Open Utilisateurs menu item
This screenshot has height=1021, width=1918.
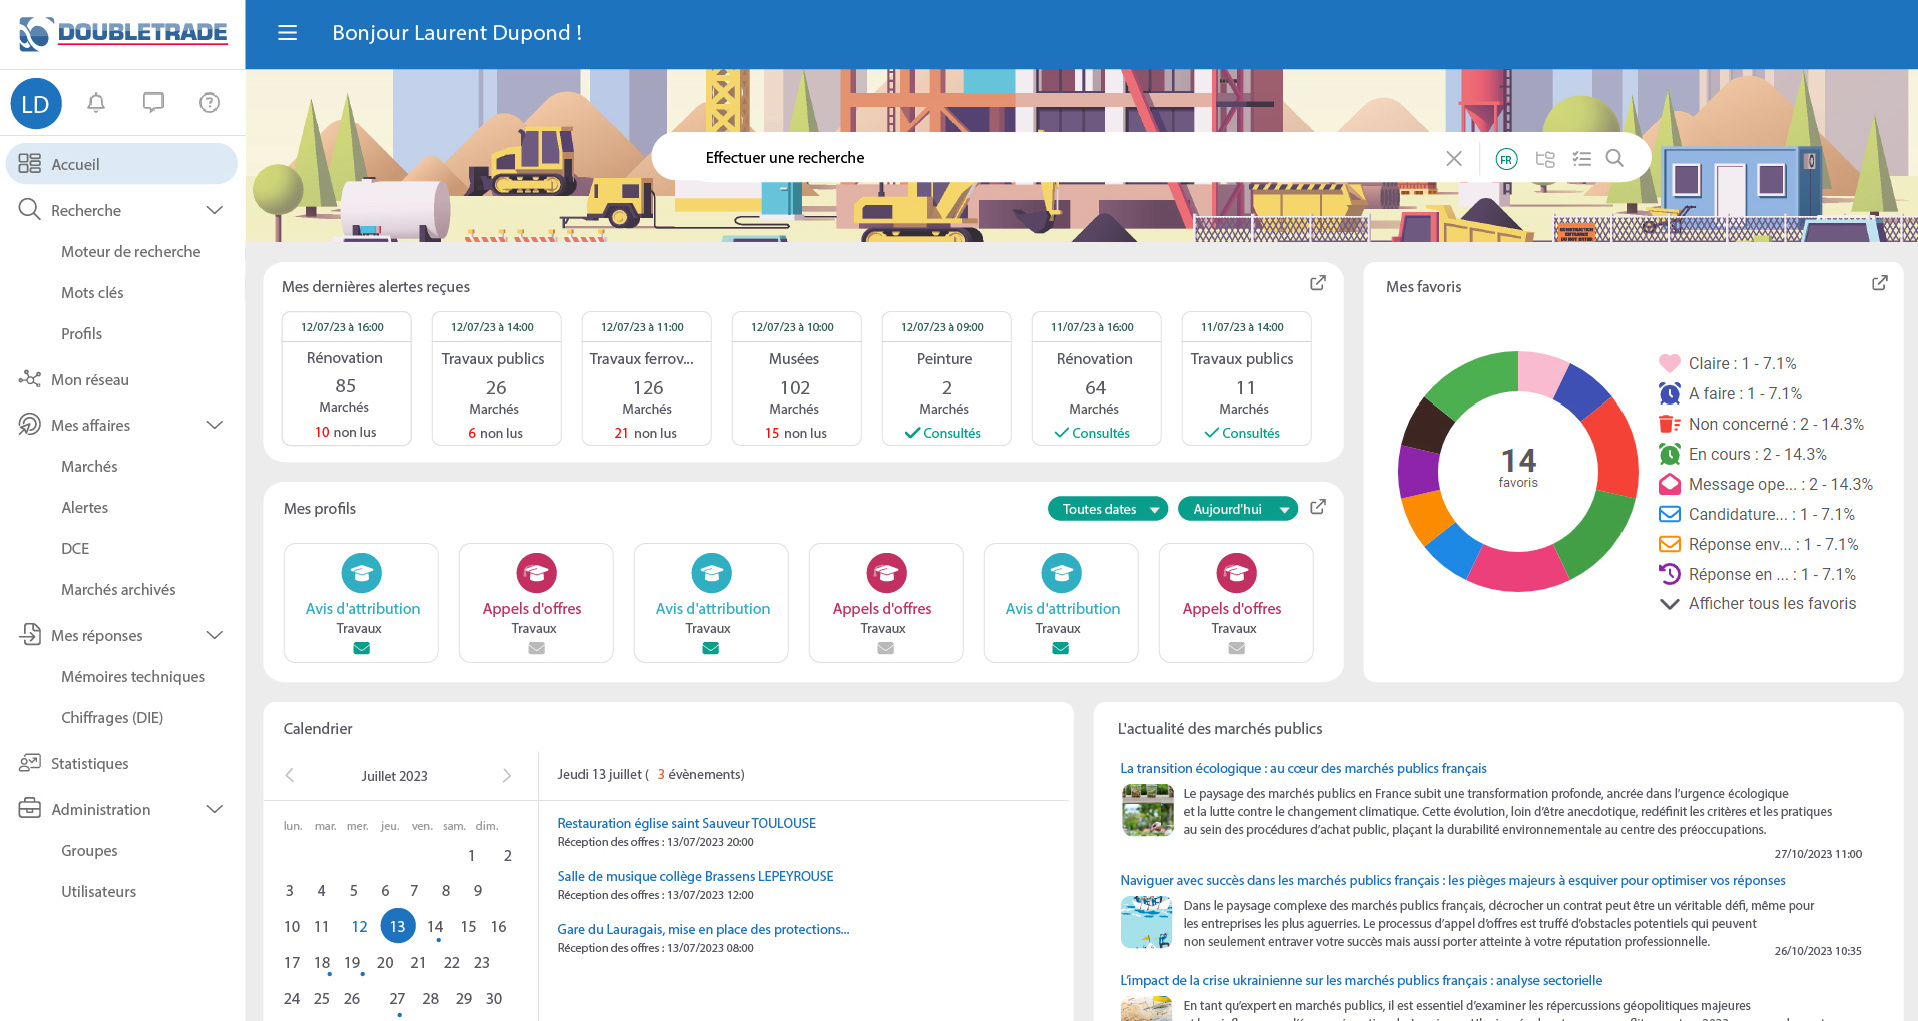pyautogui.click(x=98, y=891)
